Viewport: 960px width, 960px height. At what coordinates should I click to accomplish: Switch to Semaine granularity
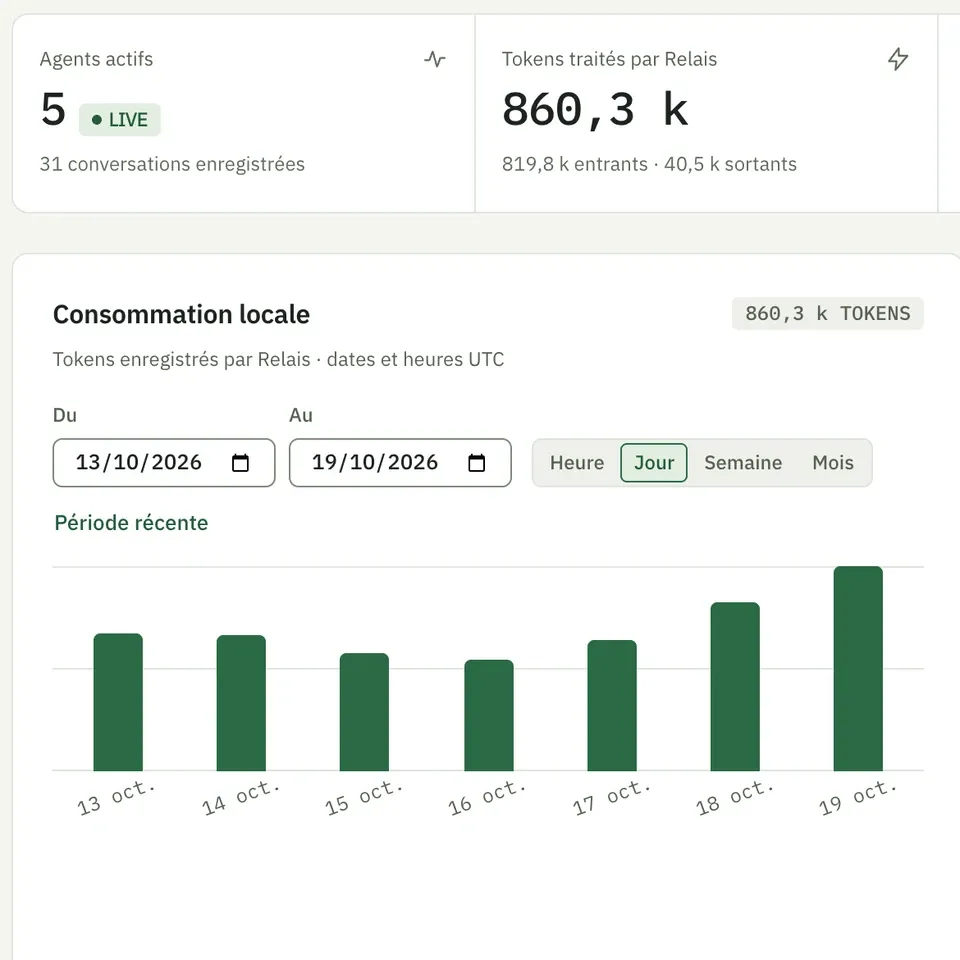pyautogui.click(x=743, y=463)
